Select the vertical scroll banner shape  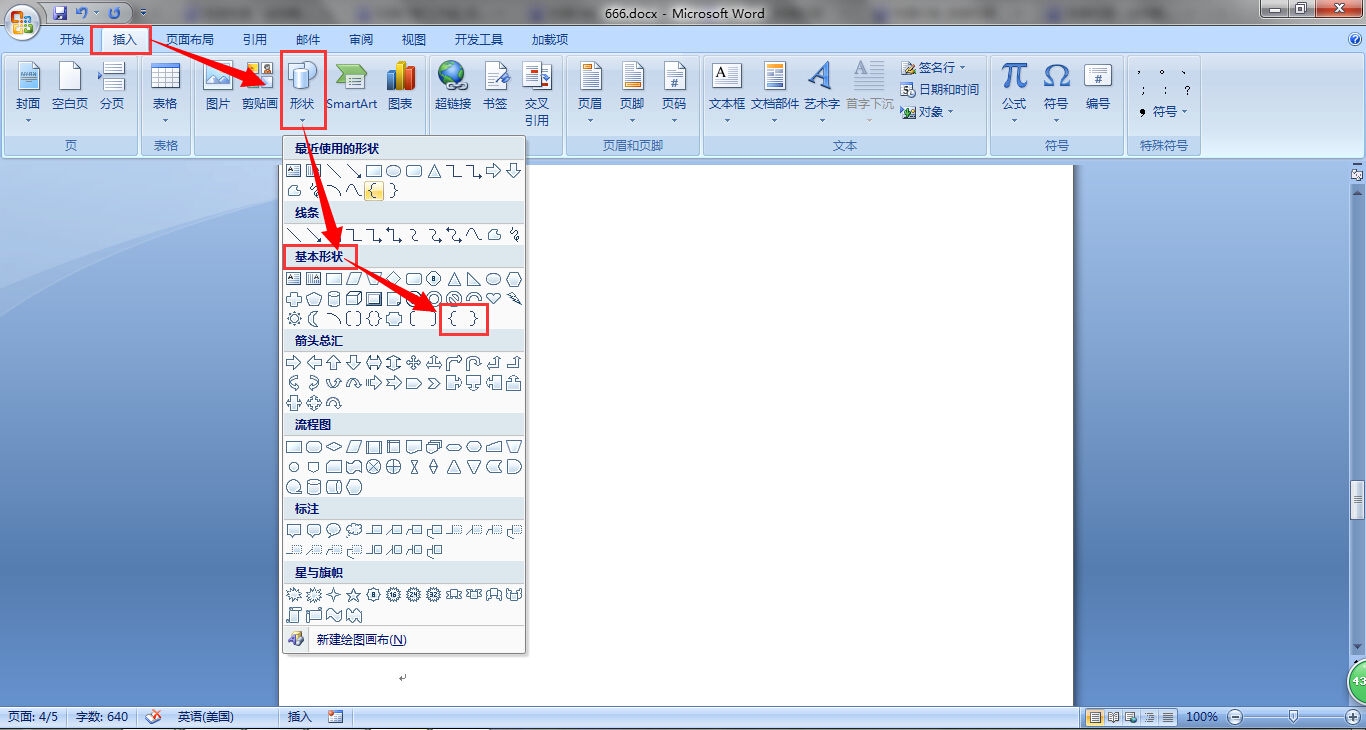click(x=294, y=615)
